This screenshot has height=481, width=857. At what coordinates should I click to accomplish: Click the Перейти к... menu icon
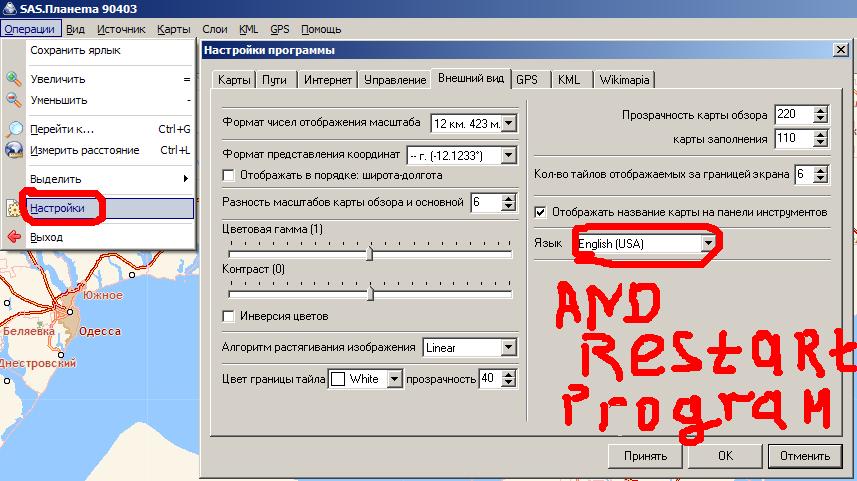[14, 129]
